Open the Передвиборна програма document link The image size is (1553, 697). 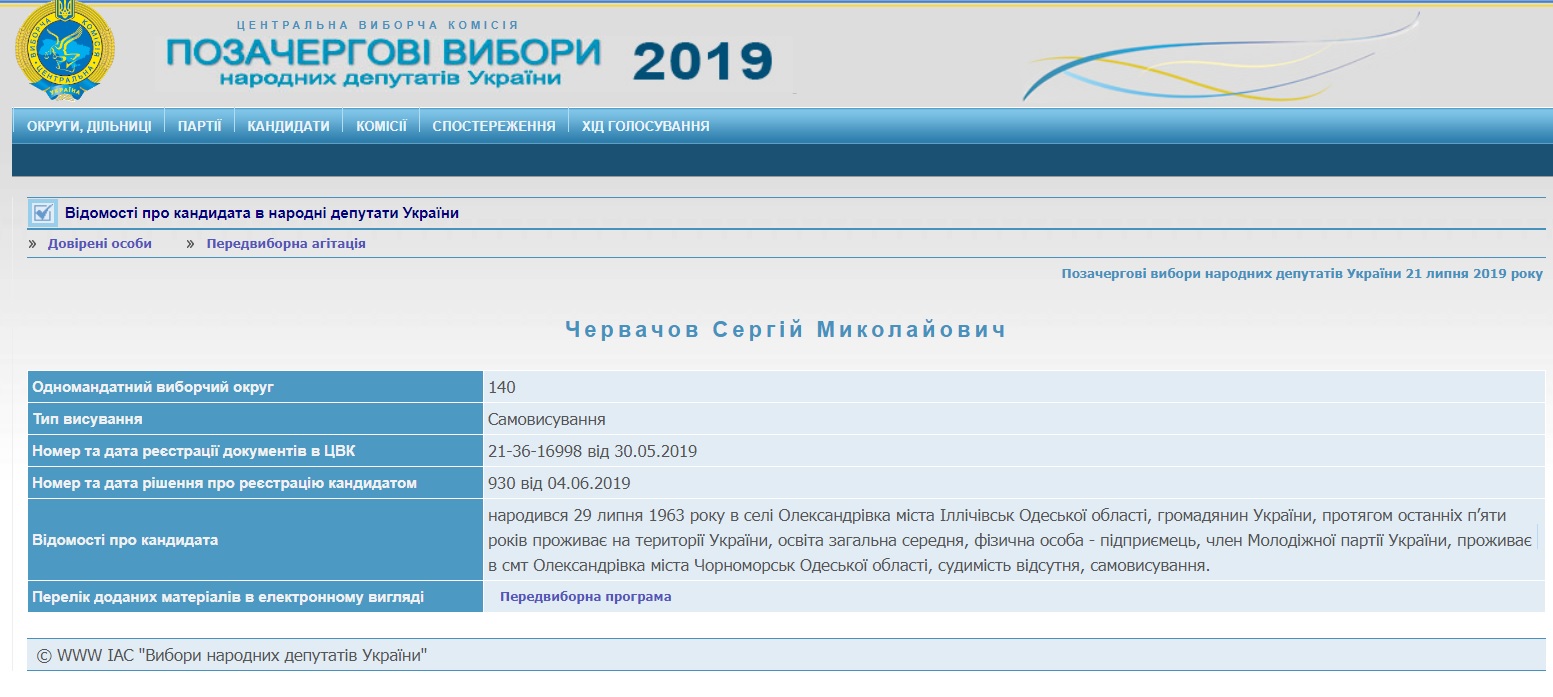(x=586, y=597)
